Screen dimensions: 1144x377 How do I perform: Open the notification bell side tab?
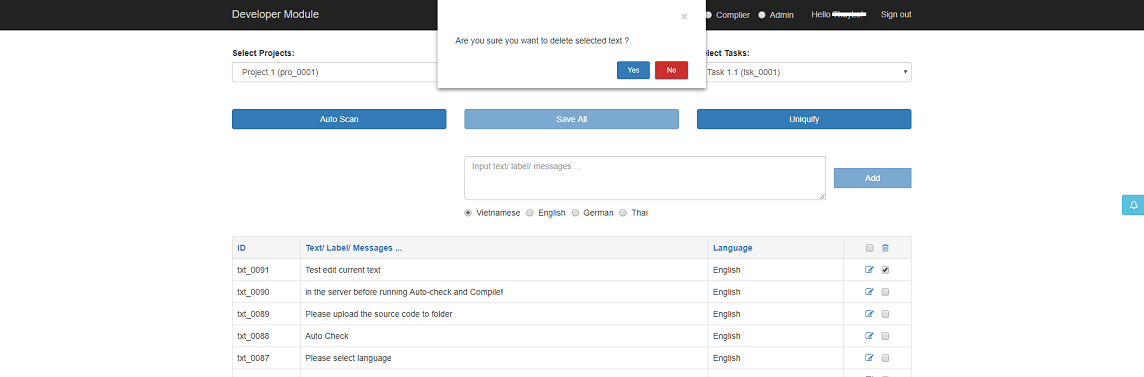(1133, 205)
